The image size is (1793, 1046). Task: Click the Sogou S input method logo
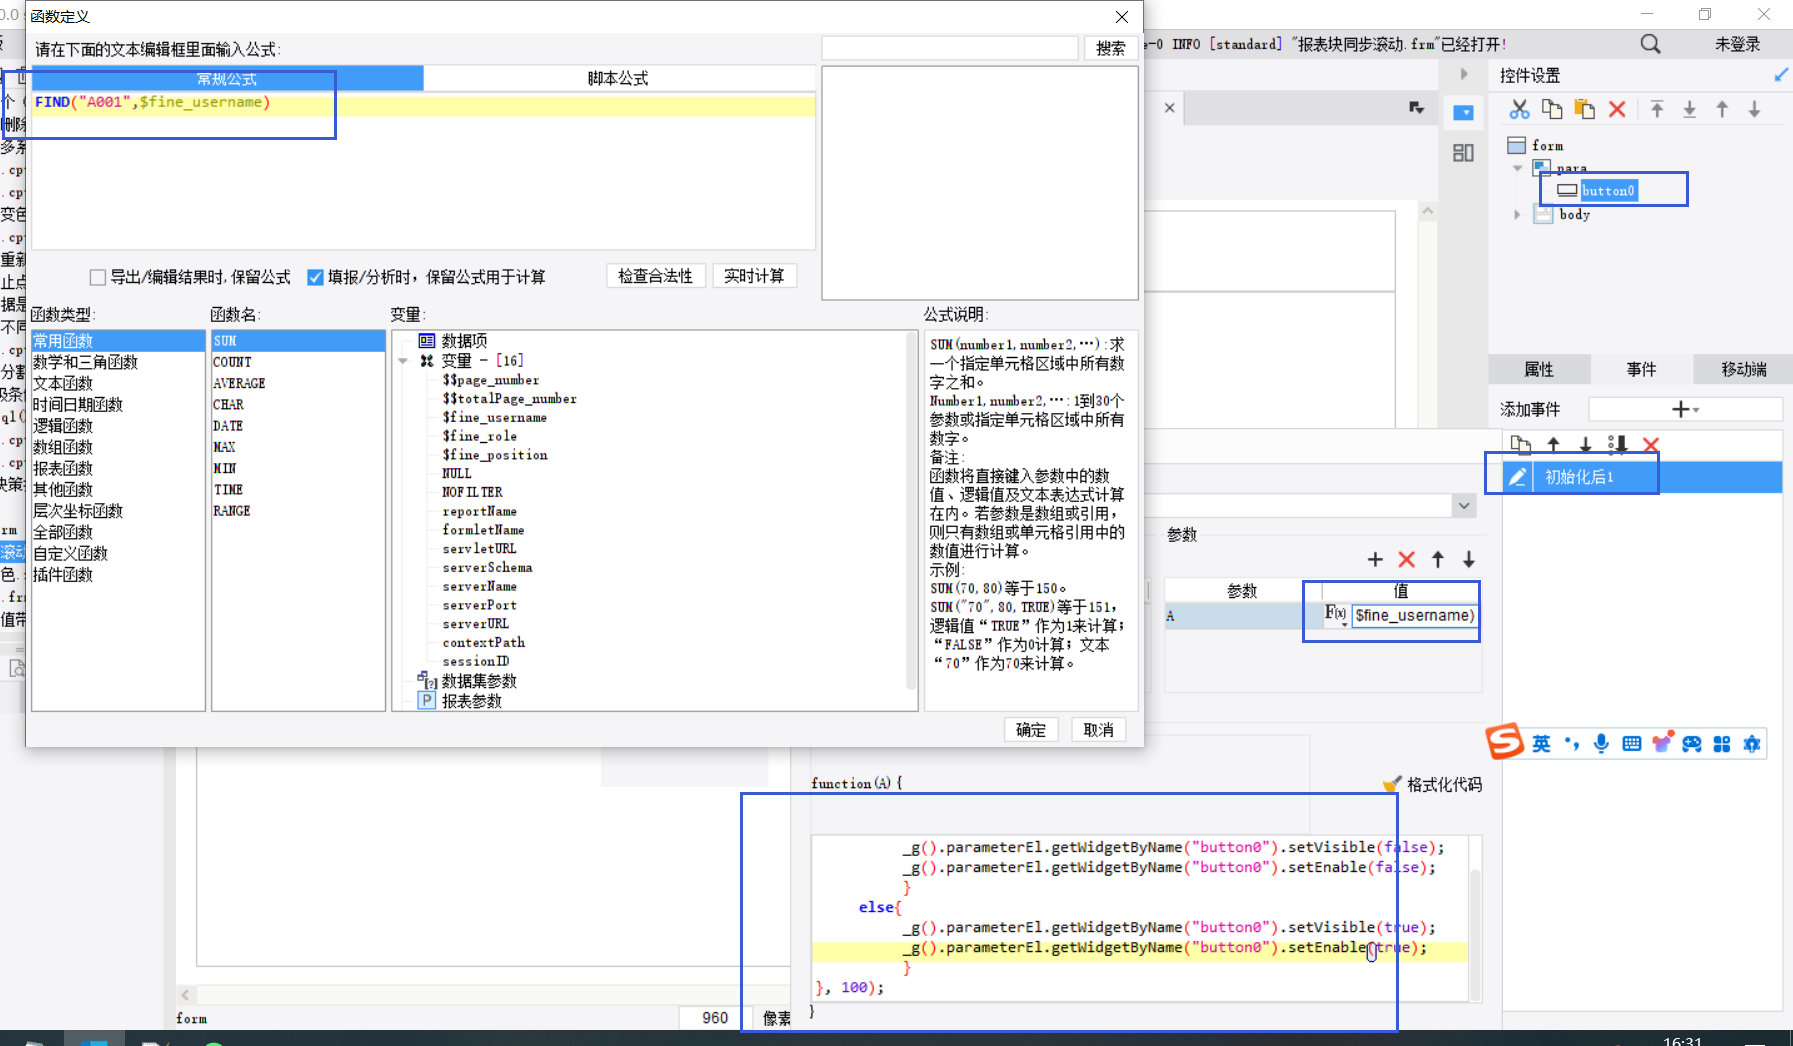coord(1505,742)
